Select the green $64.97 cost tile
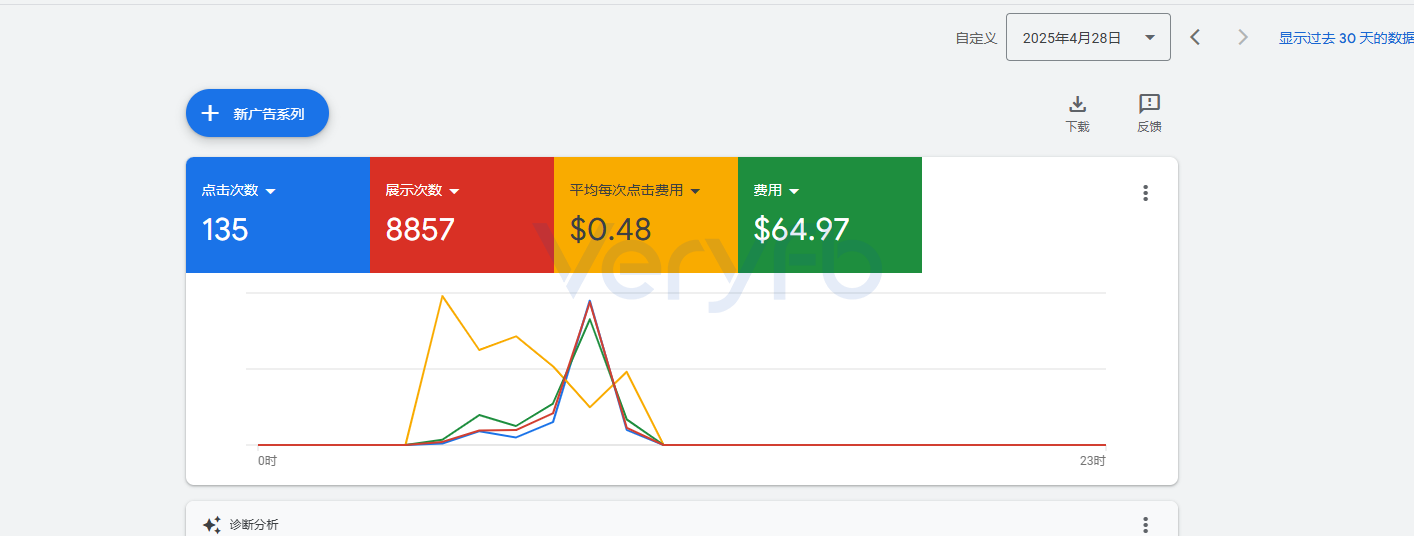Image resolution: width=1414 pixels, height=536 pixels. pos(830,215)
